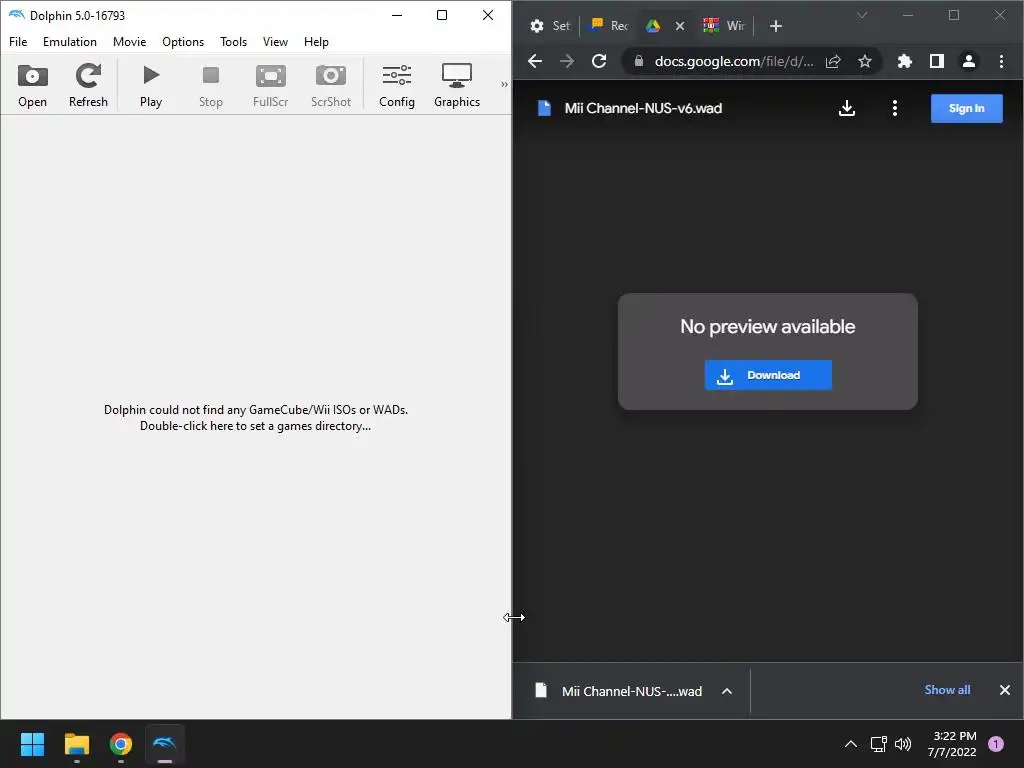The width and height of the screenshot is (1024, 768).
Task: Click Dolphin icon on taskbar
Action: (x=165, y=744)
